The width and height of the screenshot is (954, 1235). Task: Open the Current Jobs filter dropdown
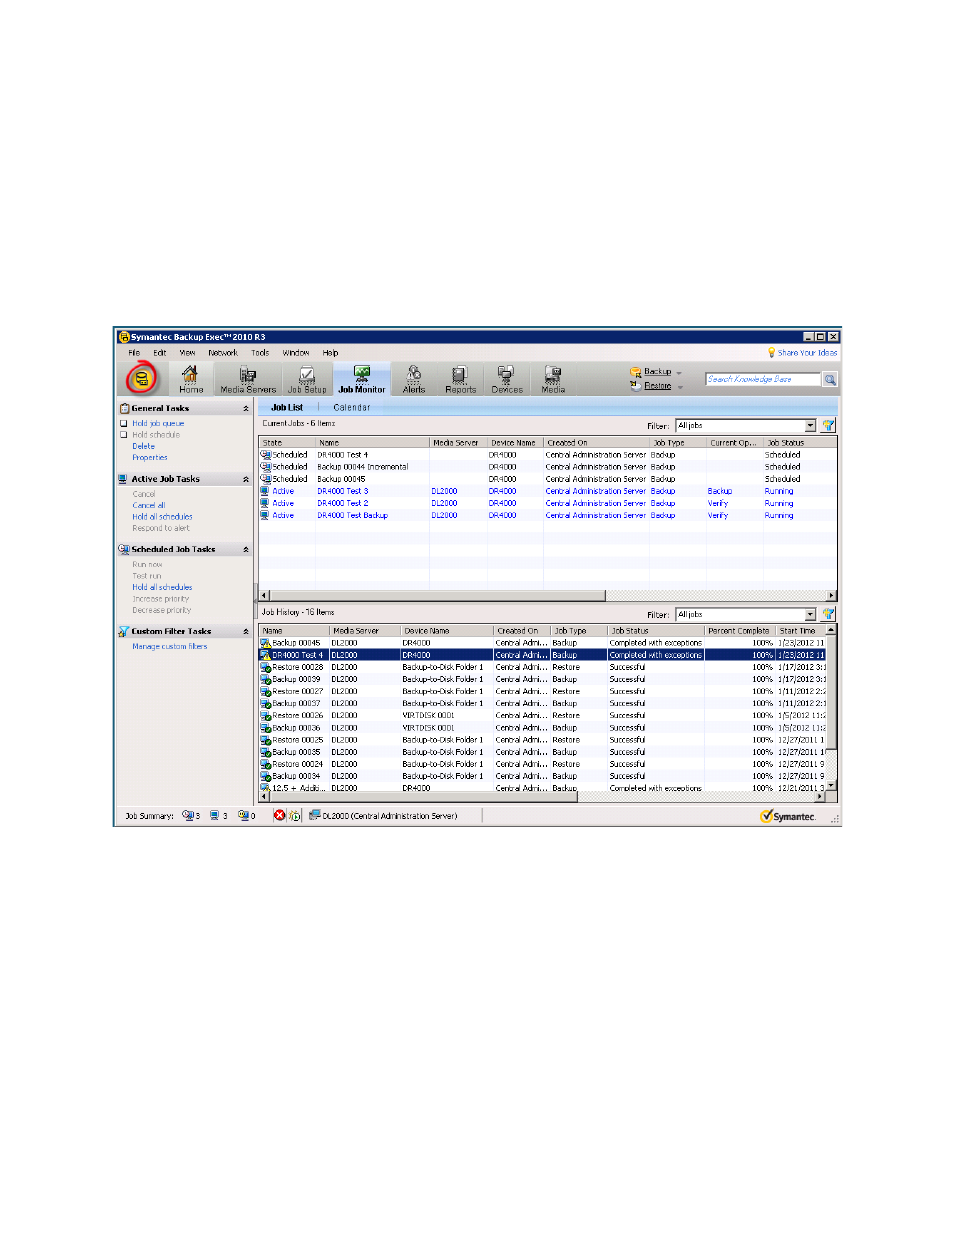(x=810, y=425)
